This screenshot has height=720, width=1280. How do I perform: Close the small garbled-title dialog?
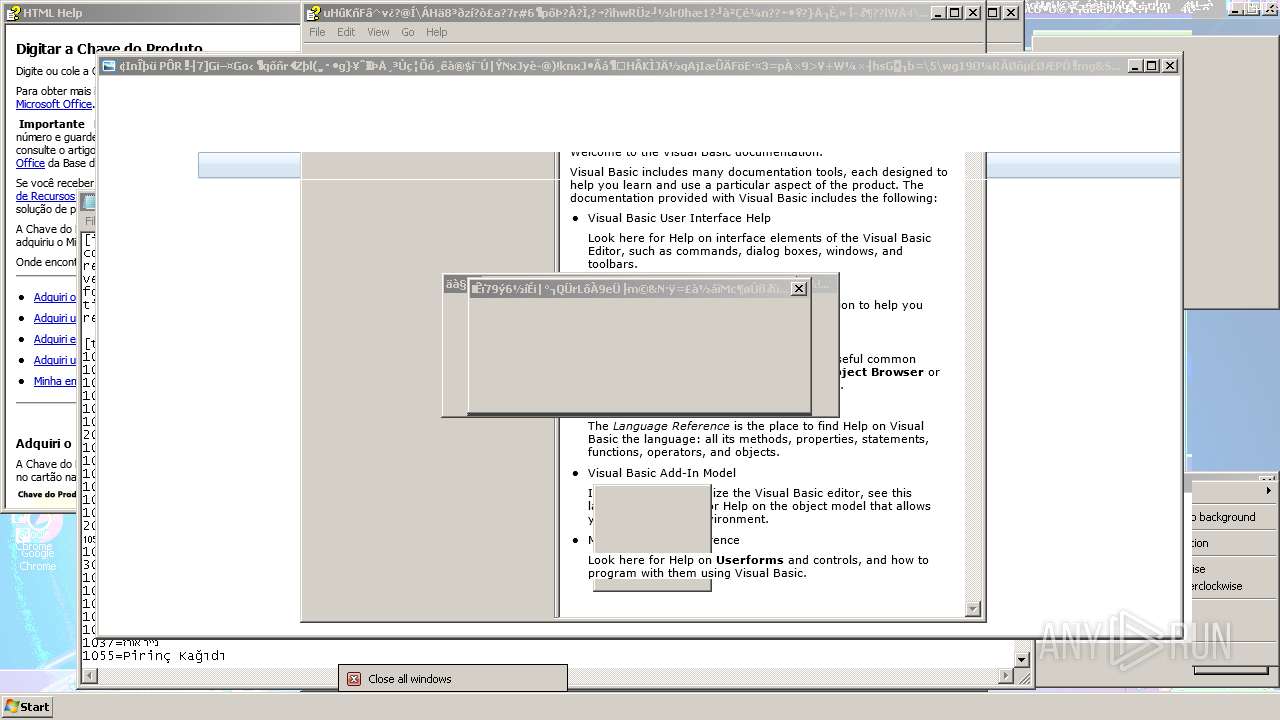coord(798,289)
